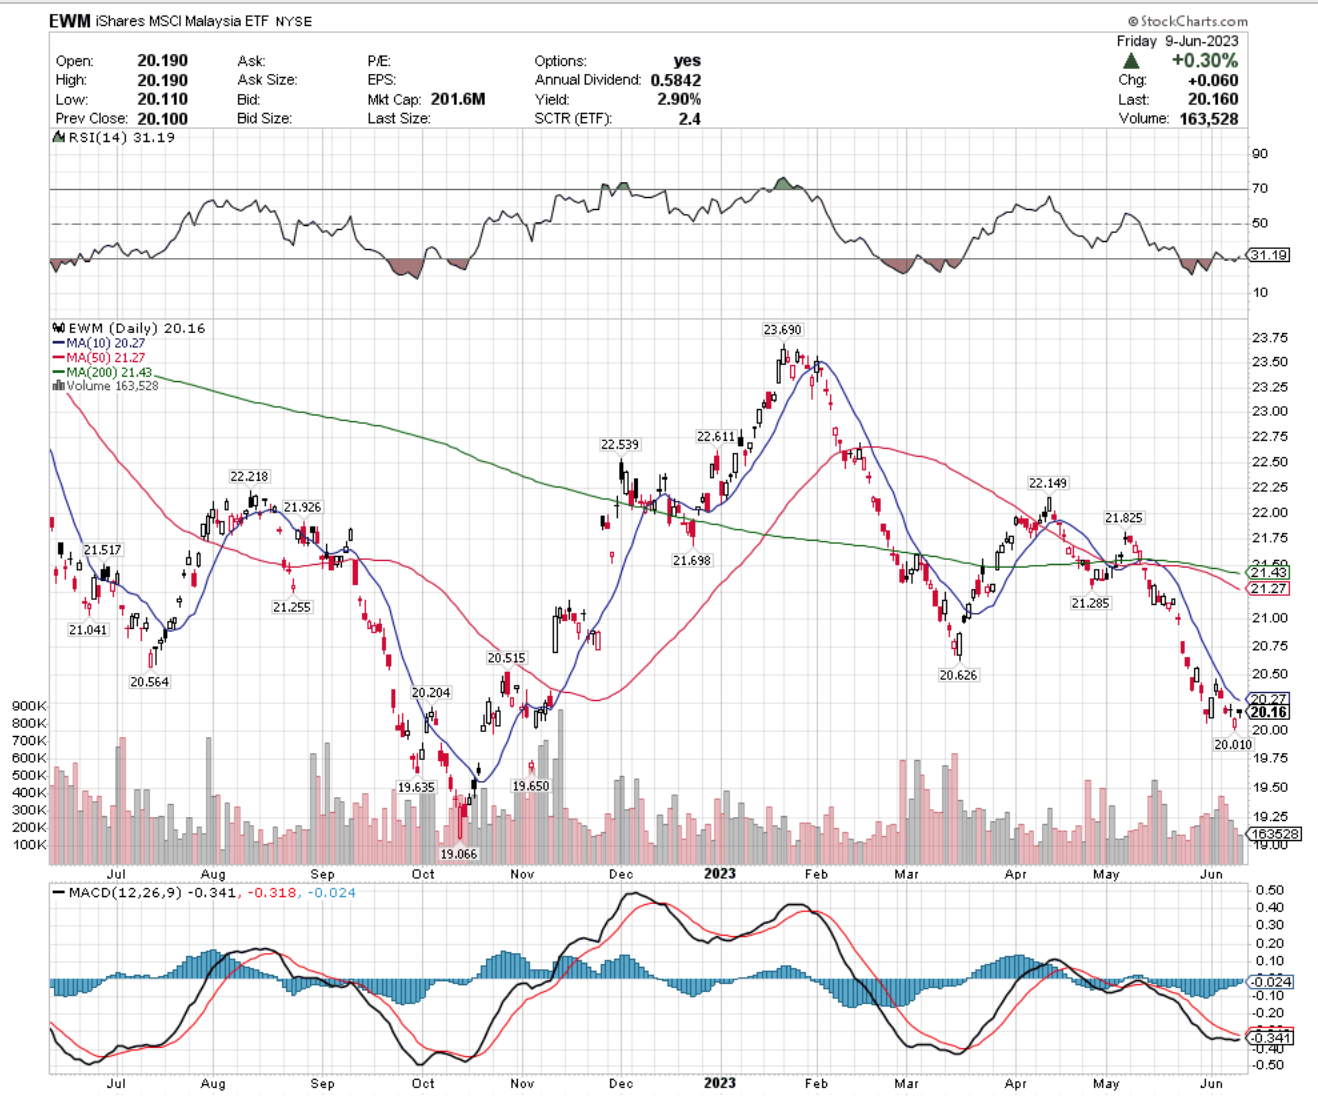Click the 20.515 price label
This screenshot has width=1318, height=1096.
coord(506,658)
